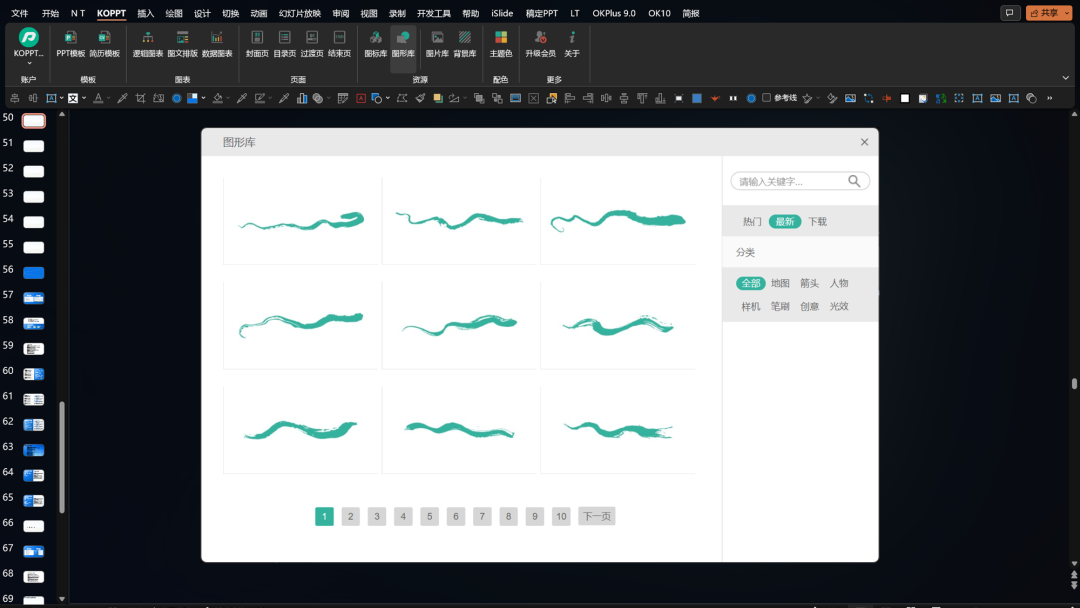Select the 下载 filter
The width and height of the screenshot is (1080, 608).
818,221
